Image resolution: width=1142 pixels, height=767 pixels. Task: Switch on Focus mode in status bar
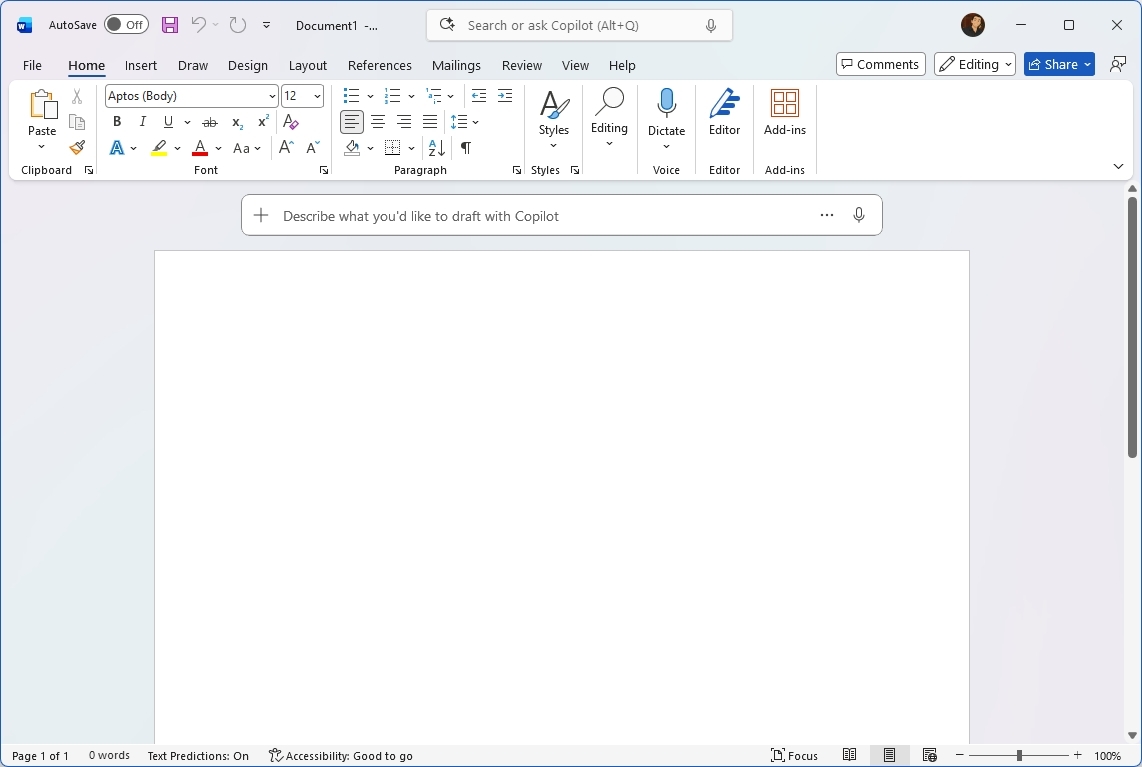point(794,755)
